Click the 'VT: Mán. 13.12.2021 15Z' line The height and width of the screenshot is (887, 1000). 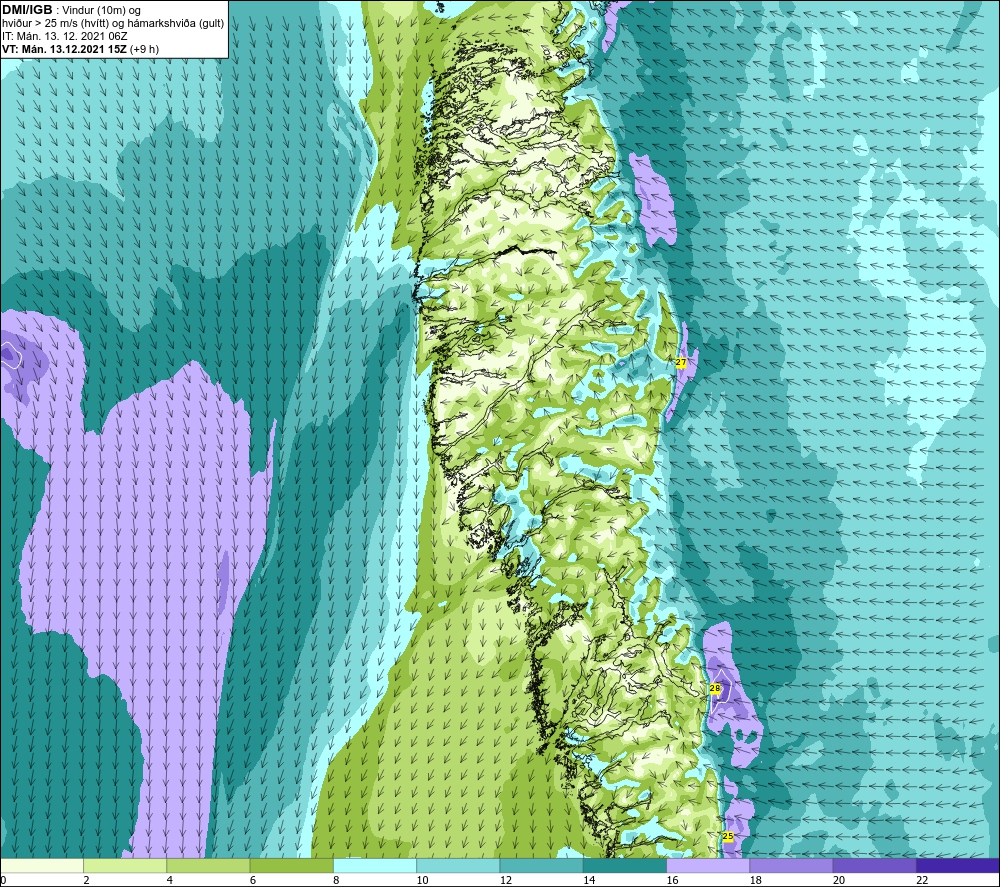pos(64,49)
